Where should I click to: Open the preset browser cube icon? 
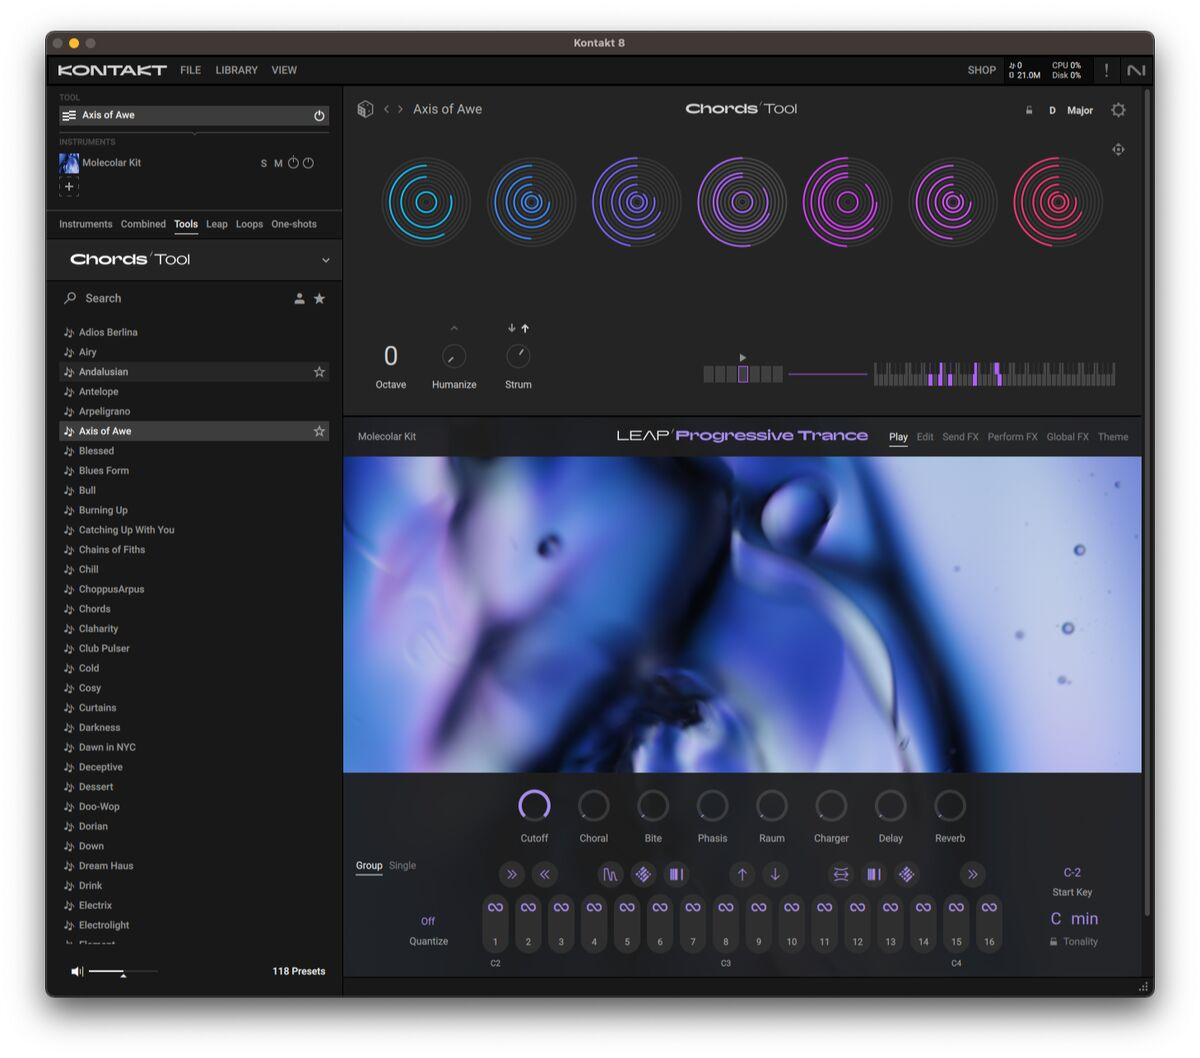[365, 109]
